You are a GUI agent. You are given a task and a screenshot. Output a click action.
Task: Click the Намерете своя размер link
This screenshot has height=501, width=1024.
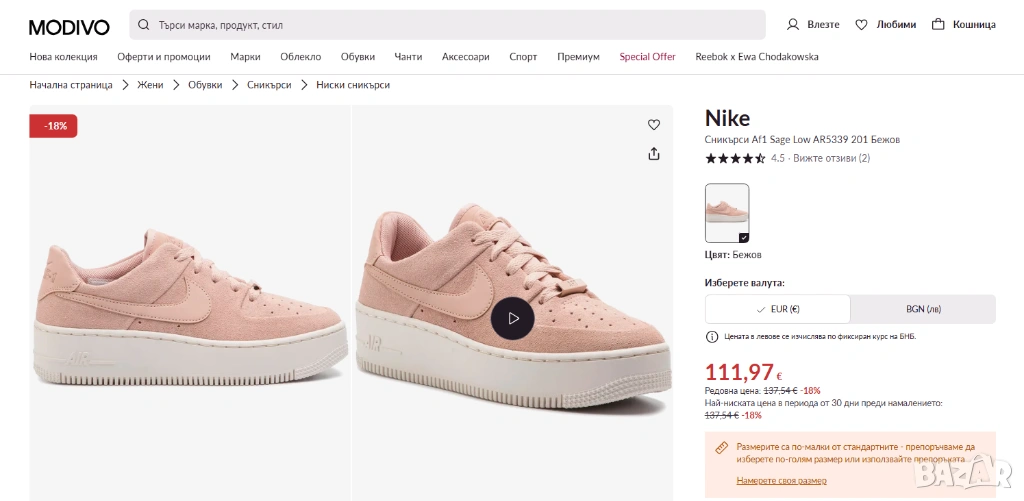(x=781, y=481)
